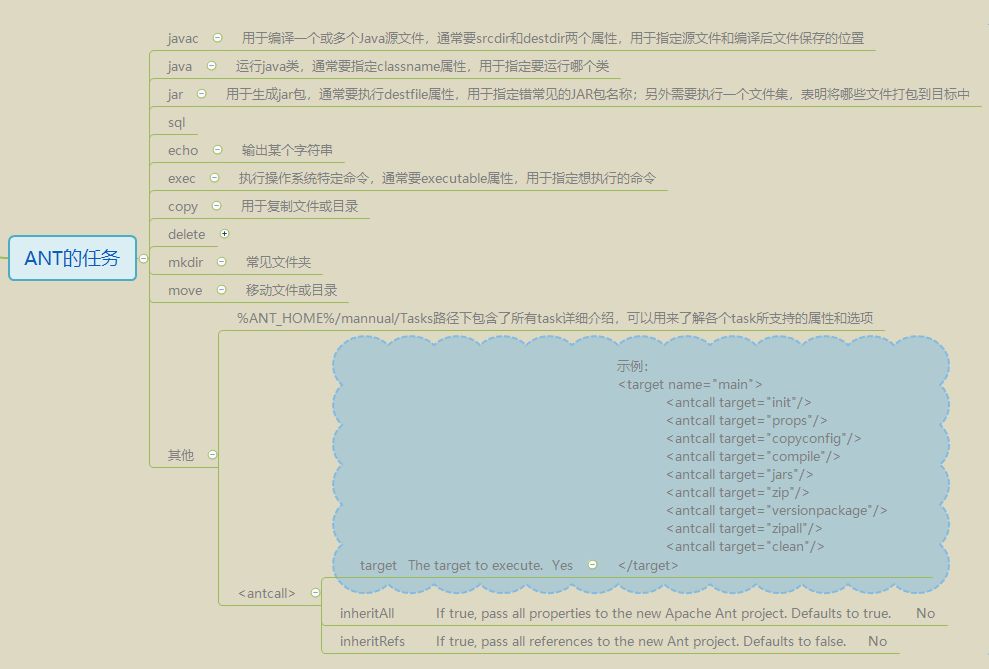Collapse the target attribute node
Viewport: 989px width, 669px height.
pyautogui.click(x=592, y=565)
